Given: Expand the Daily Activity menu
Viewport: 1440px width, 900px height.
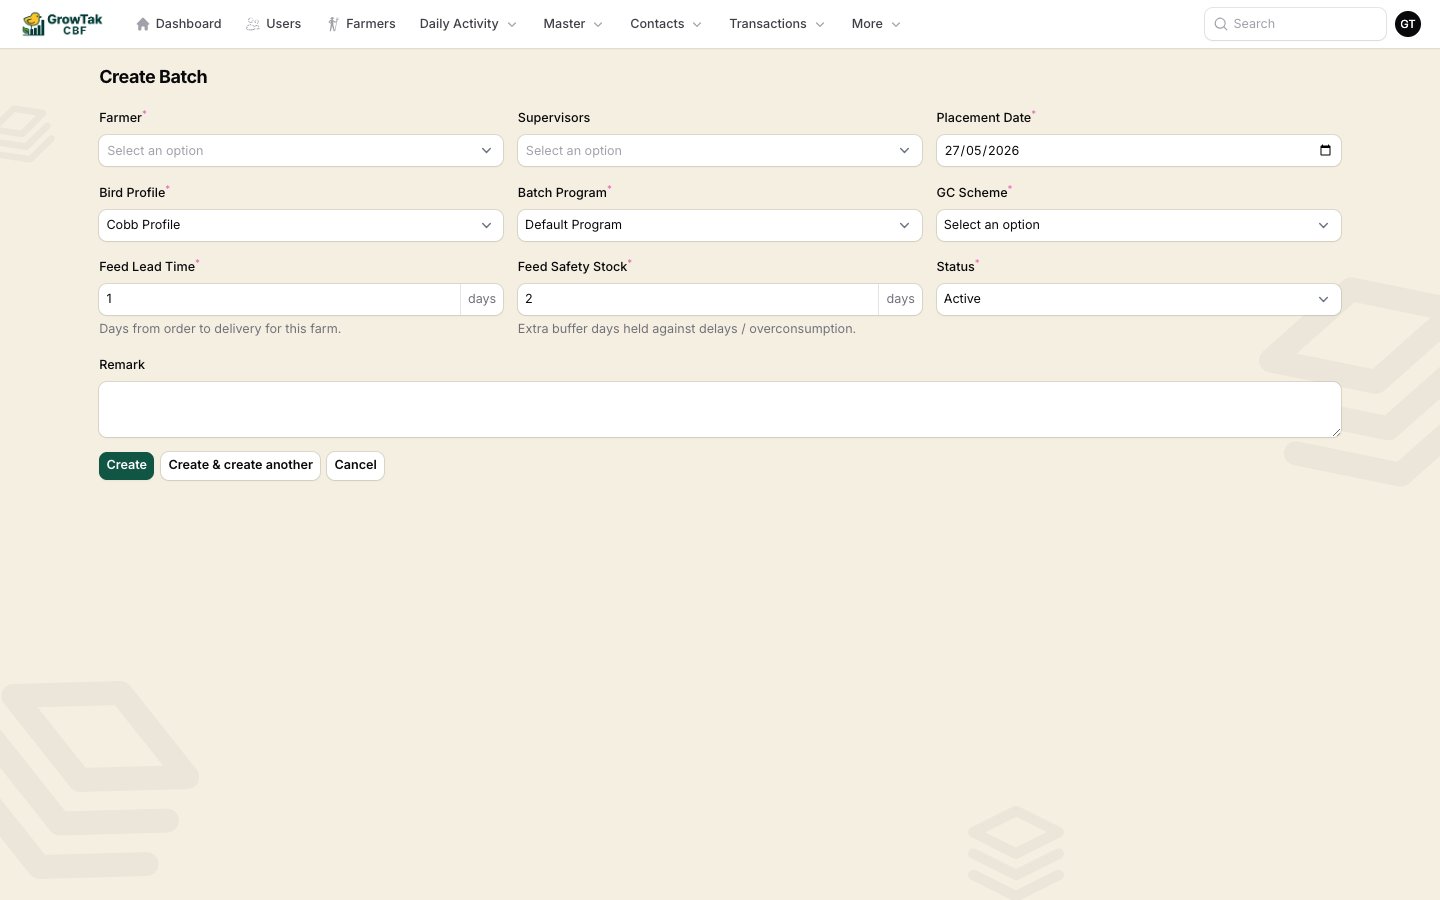Looking at the screenshot, I should coord(468,24).
